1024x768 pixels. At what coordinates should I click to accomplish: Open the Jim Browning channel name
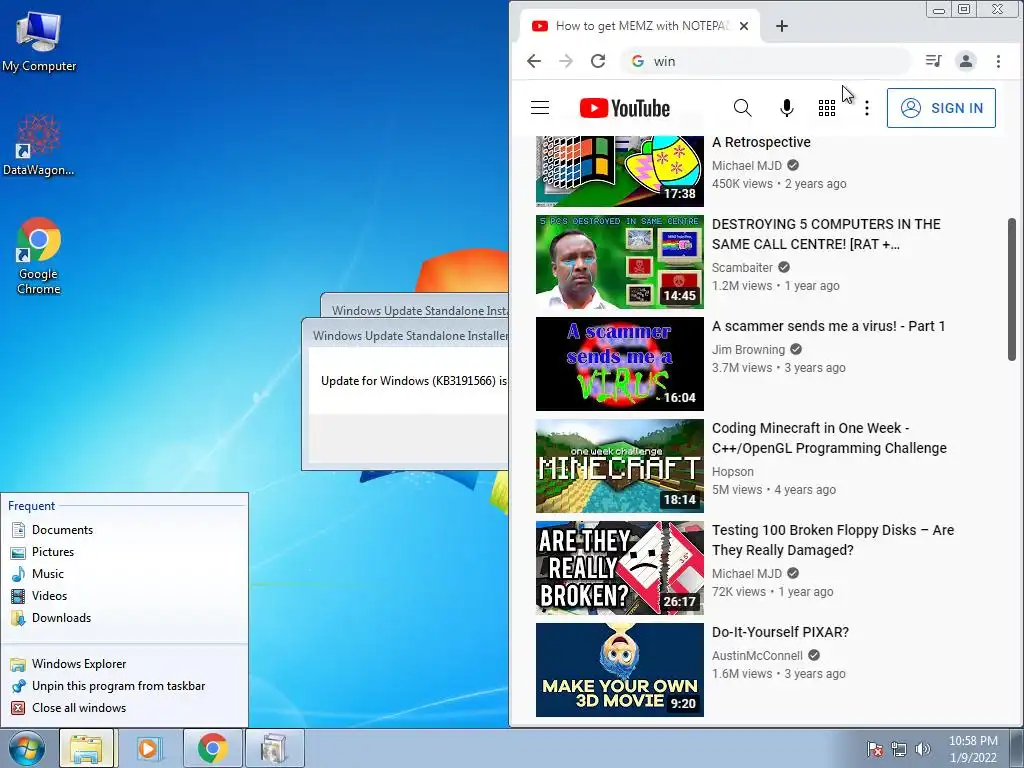[748, 349]
